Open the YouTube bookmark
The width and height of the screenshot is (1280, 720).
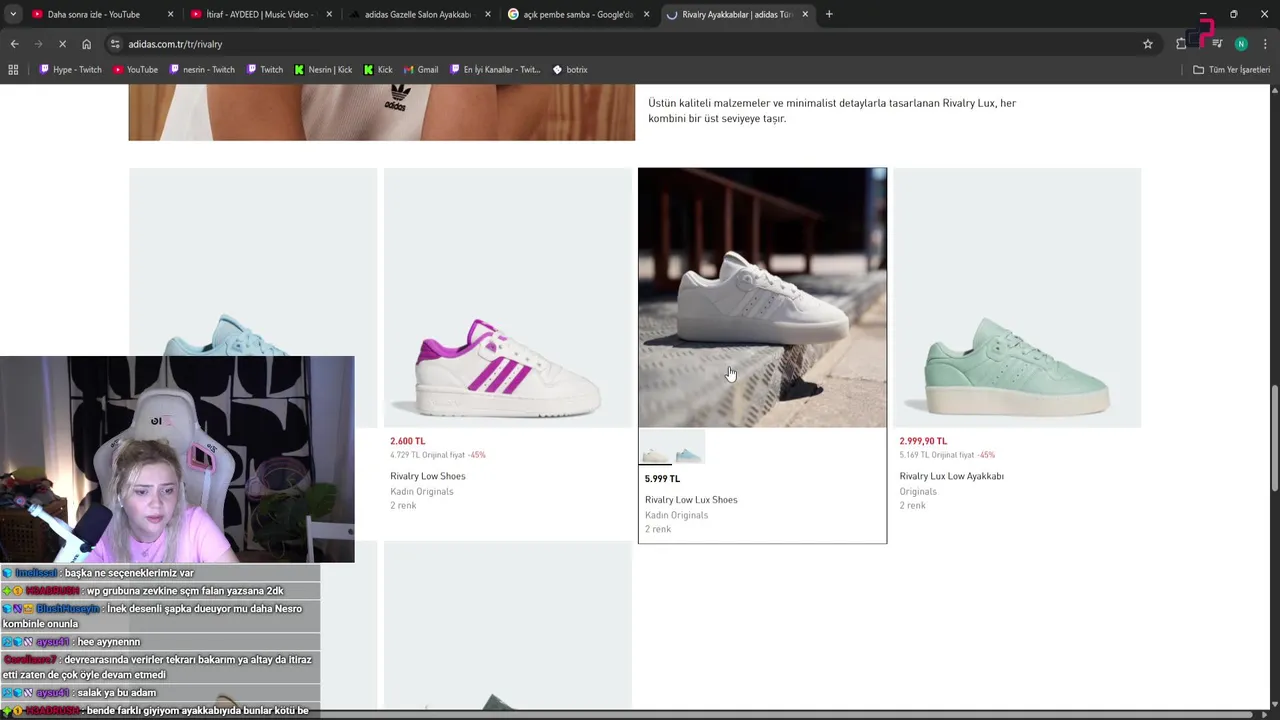135,70
